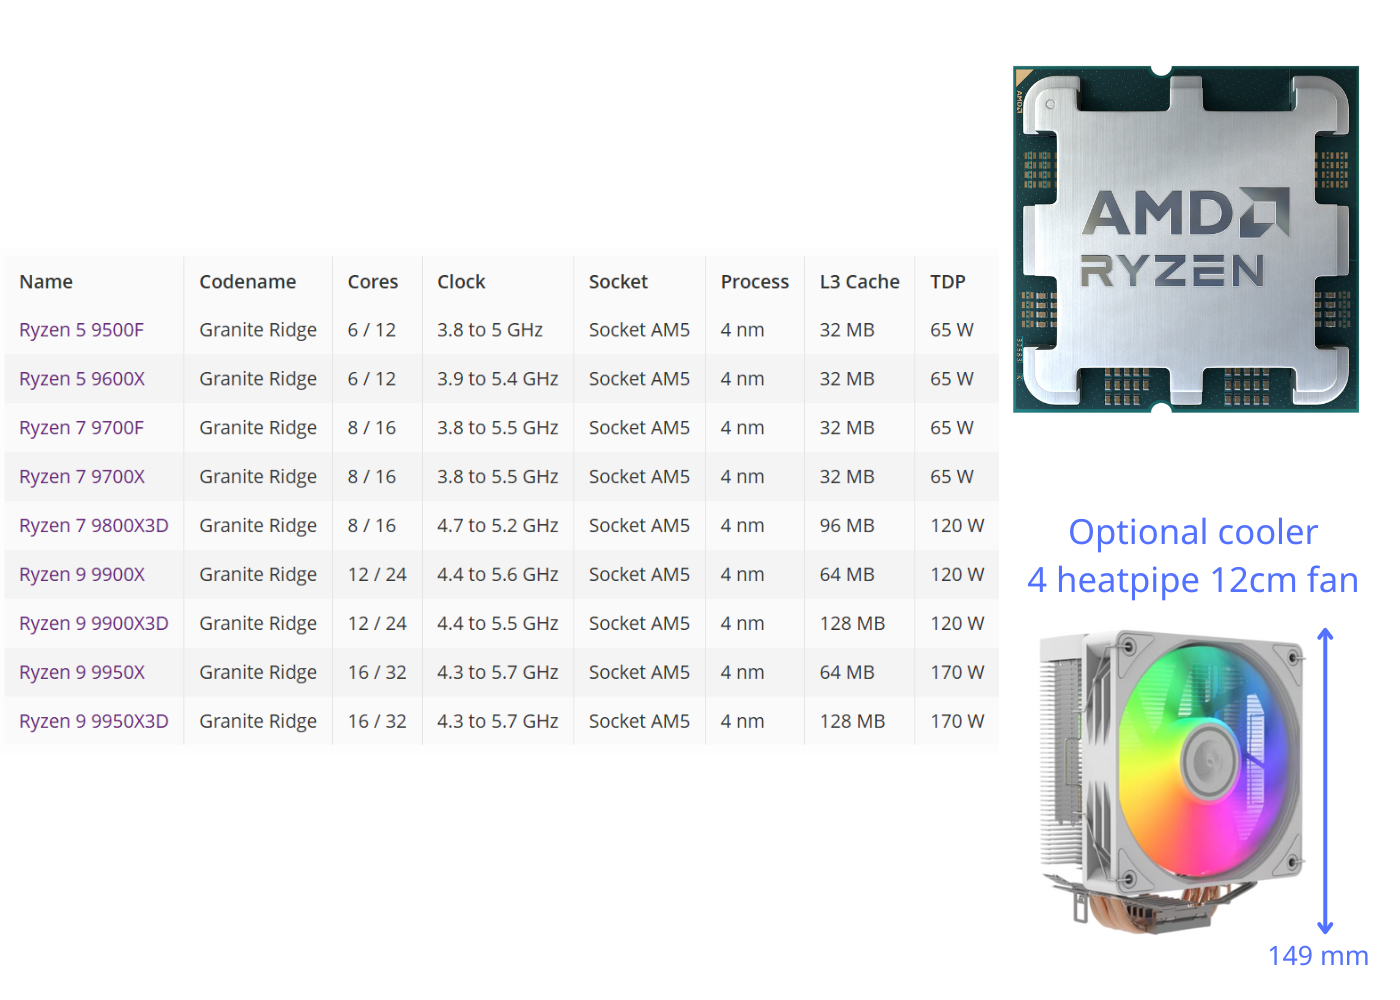Open the Ryzen 9 9900X3D product link
The height and width of the screenshot is (1000, 1400).
[93, 623]
